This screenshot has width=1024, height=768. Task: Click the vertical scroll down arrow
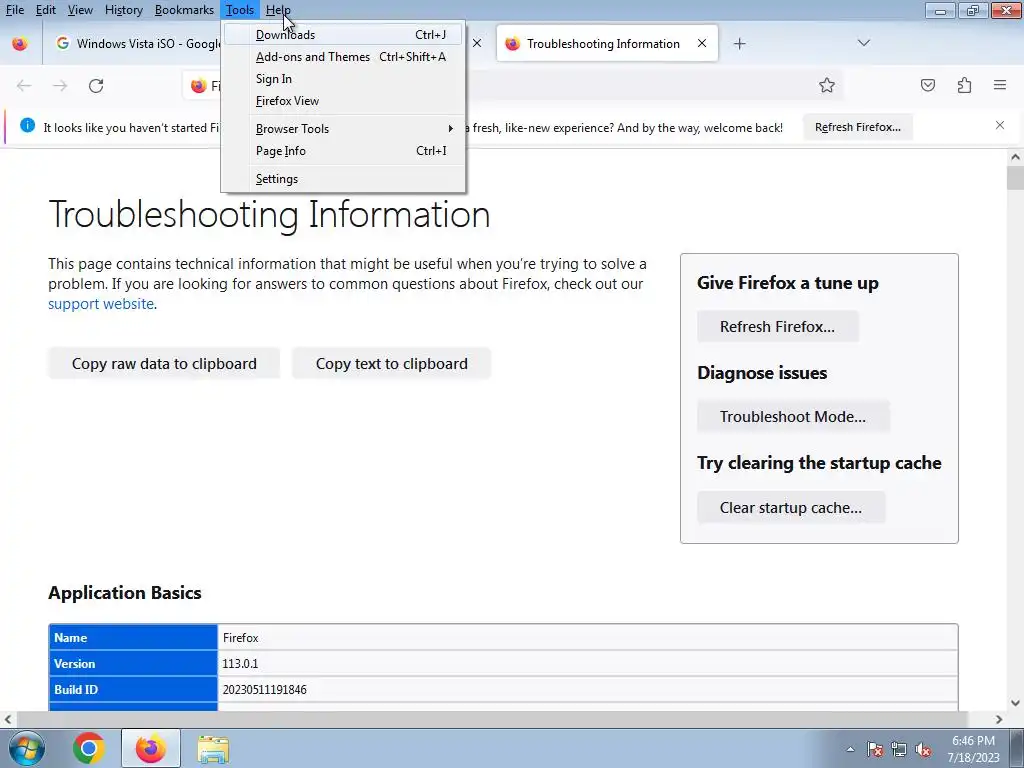click(x=1015, y=703)
